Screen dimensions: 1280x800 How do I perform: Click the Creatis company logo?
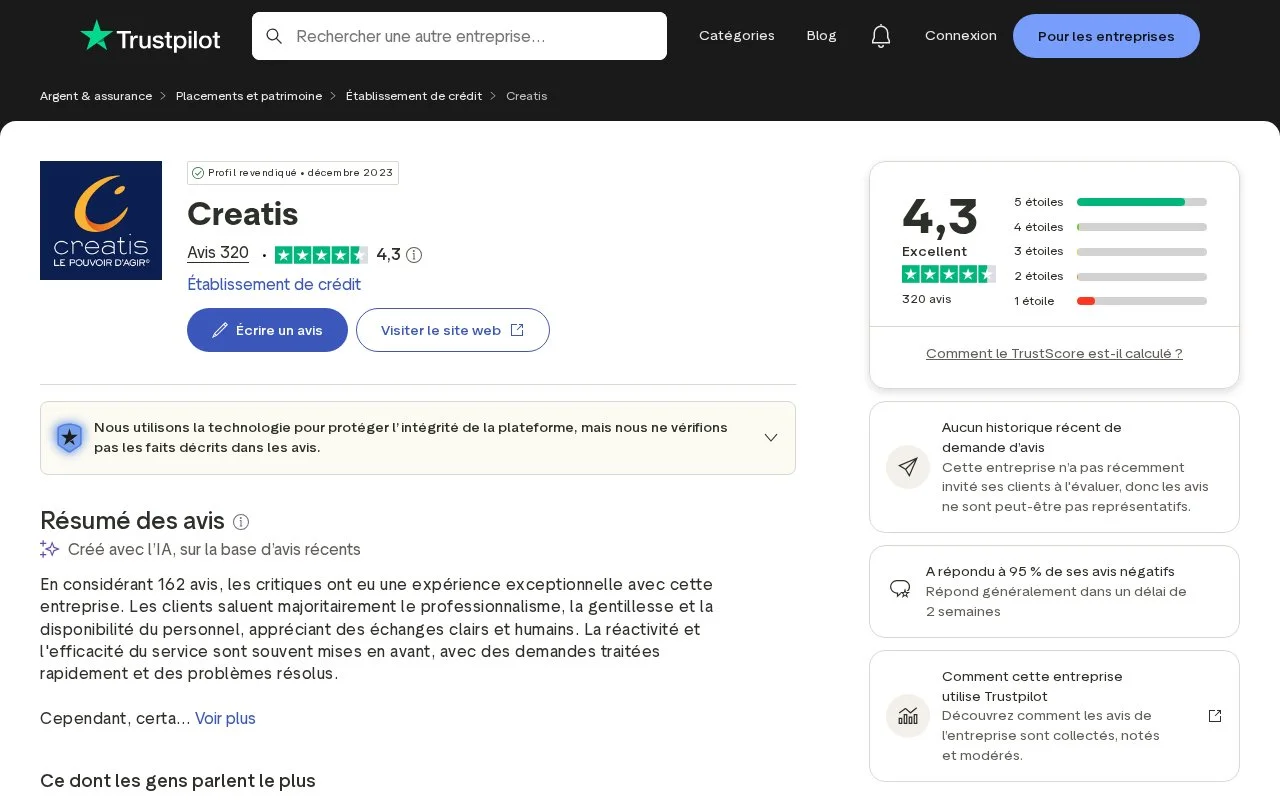(x=101, y=220)
